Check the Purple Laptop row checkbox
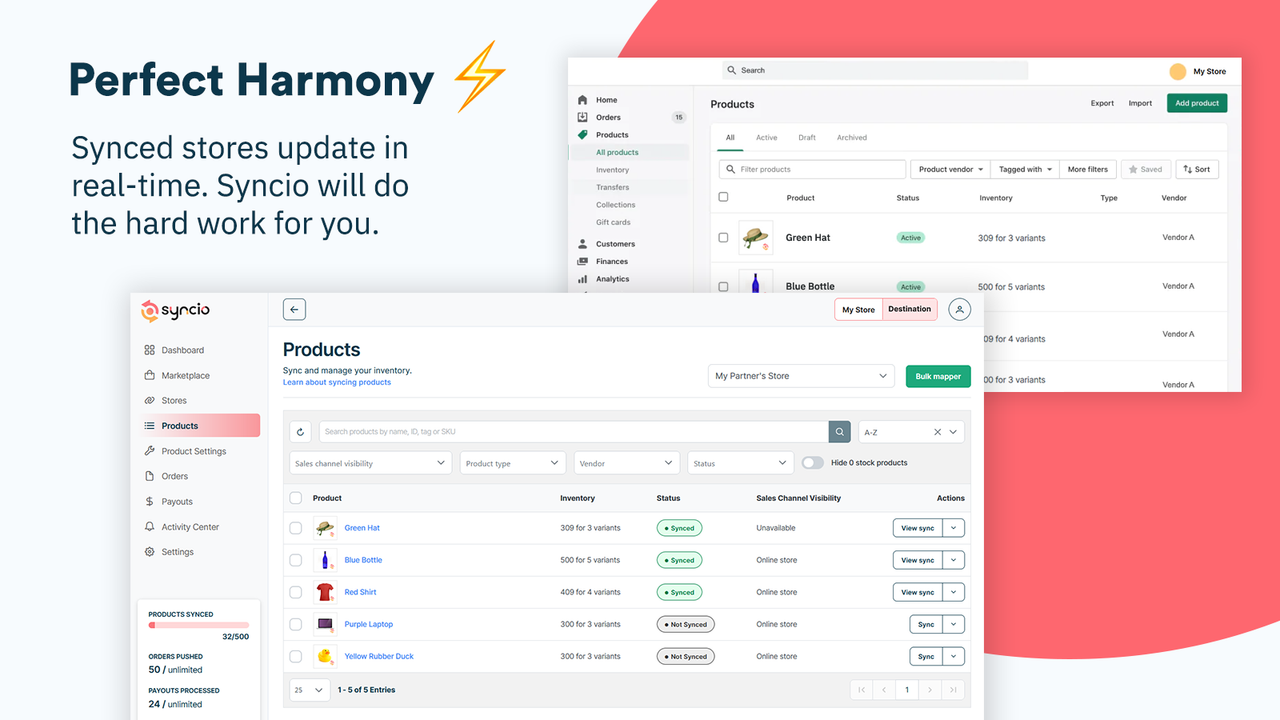1280x720 pixels. tap(296, 624)
